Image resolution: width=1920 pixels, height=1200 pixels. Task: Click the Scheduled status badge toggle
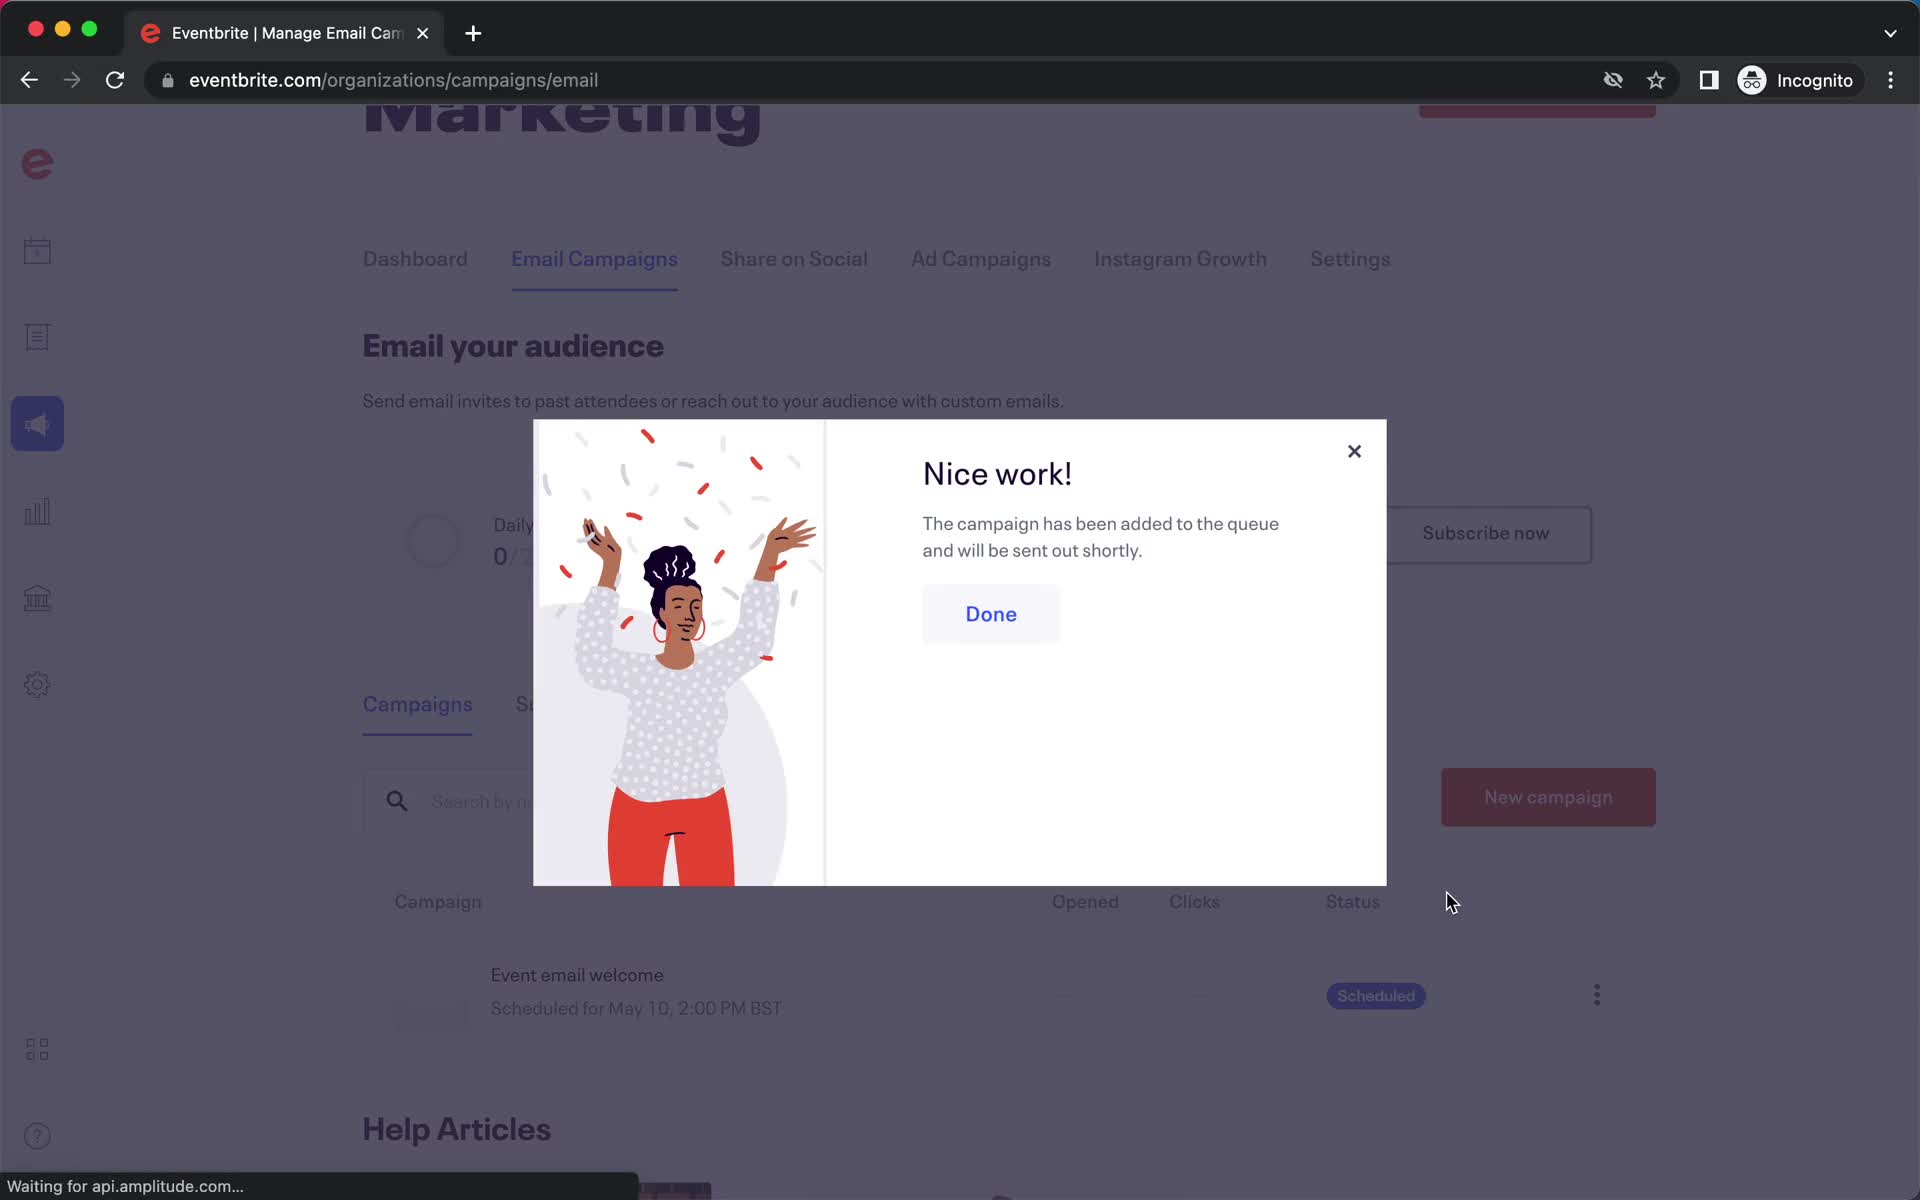point(1374,994)
